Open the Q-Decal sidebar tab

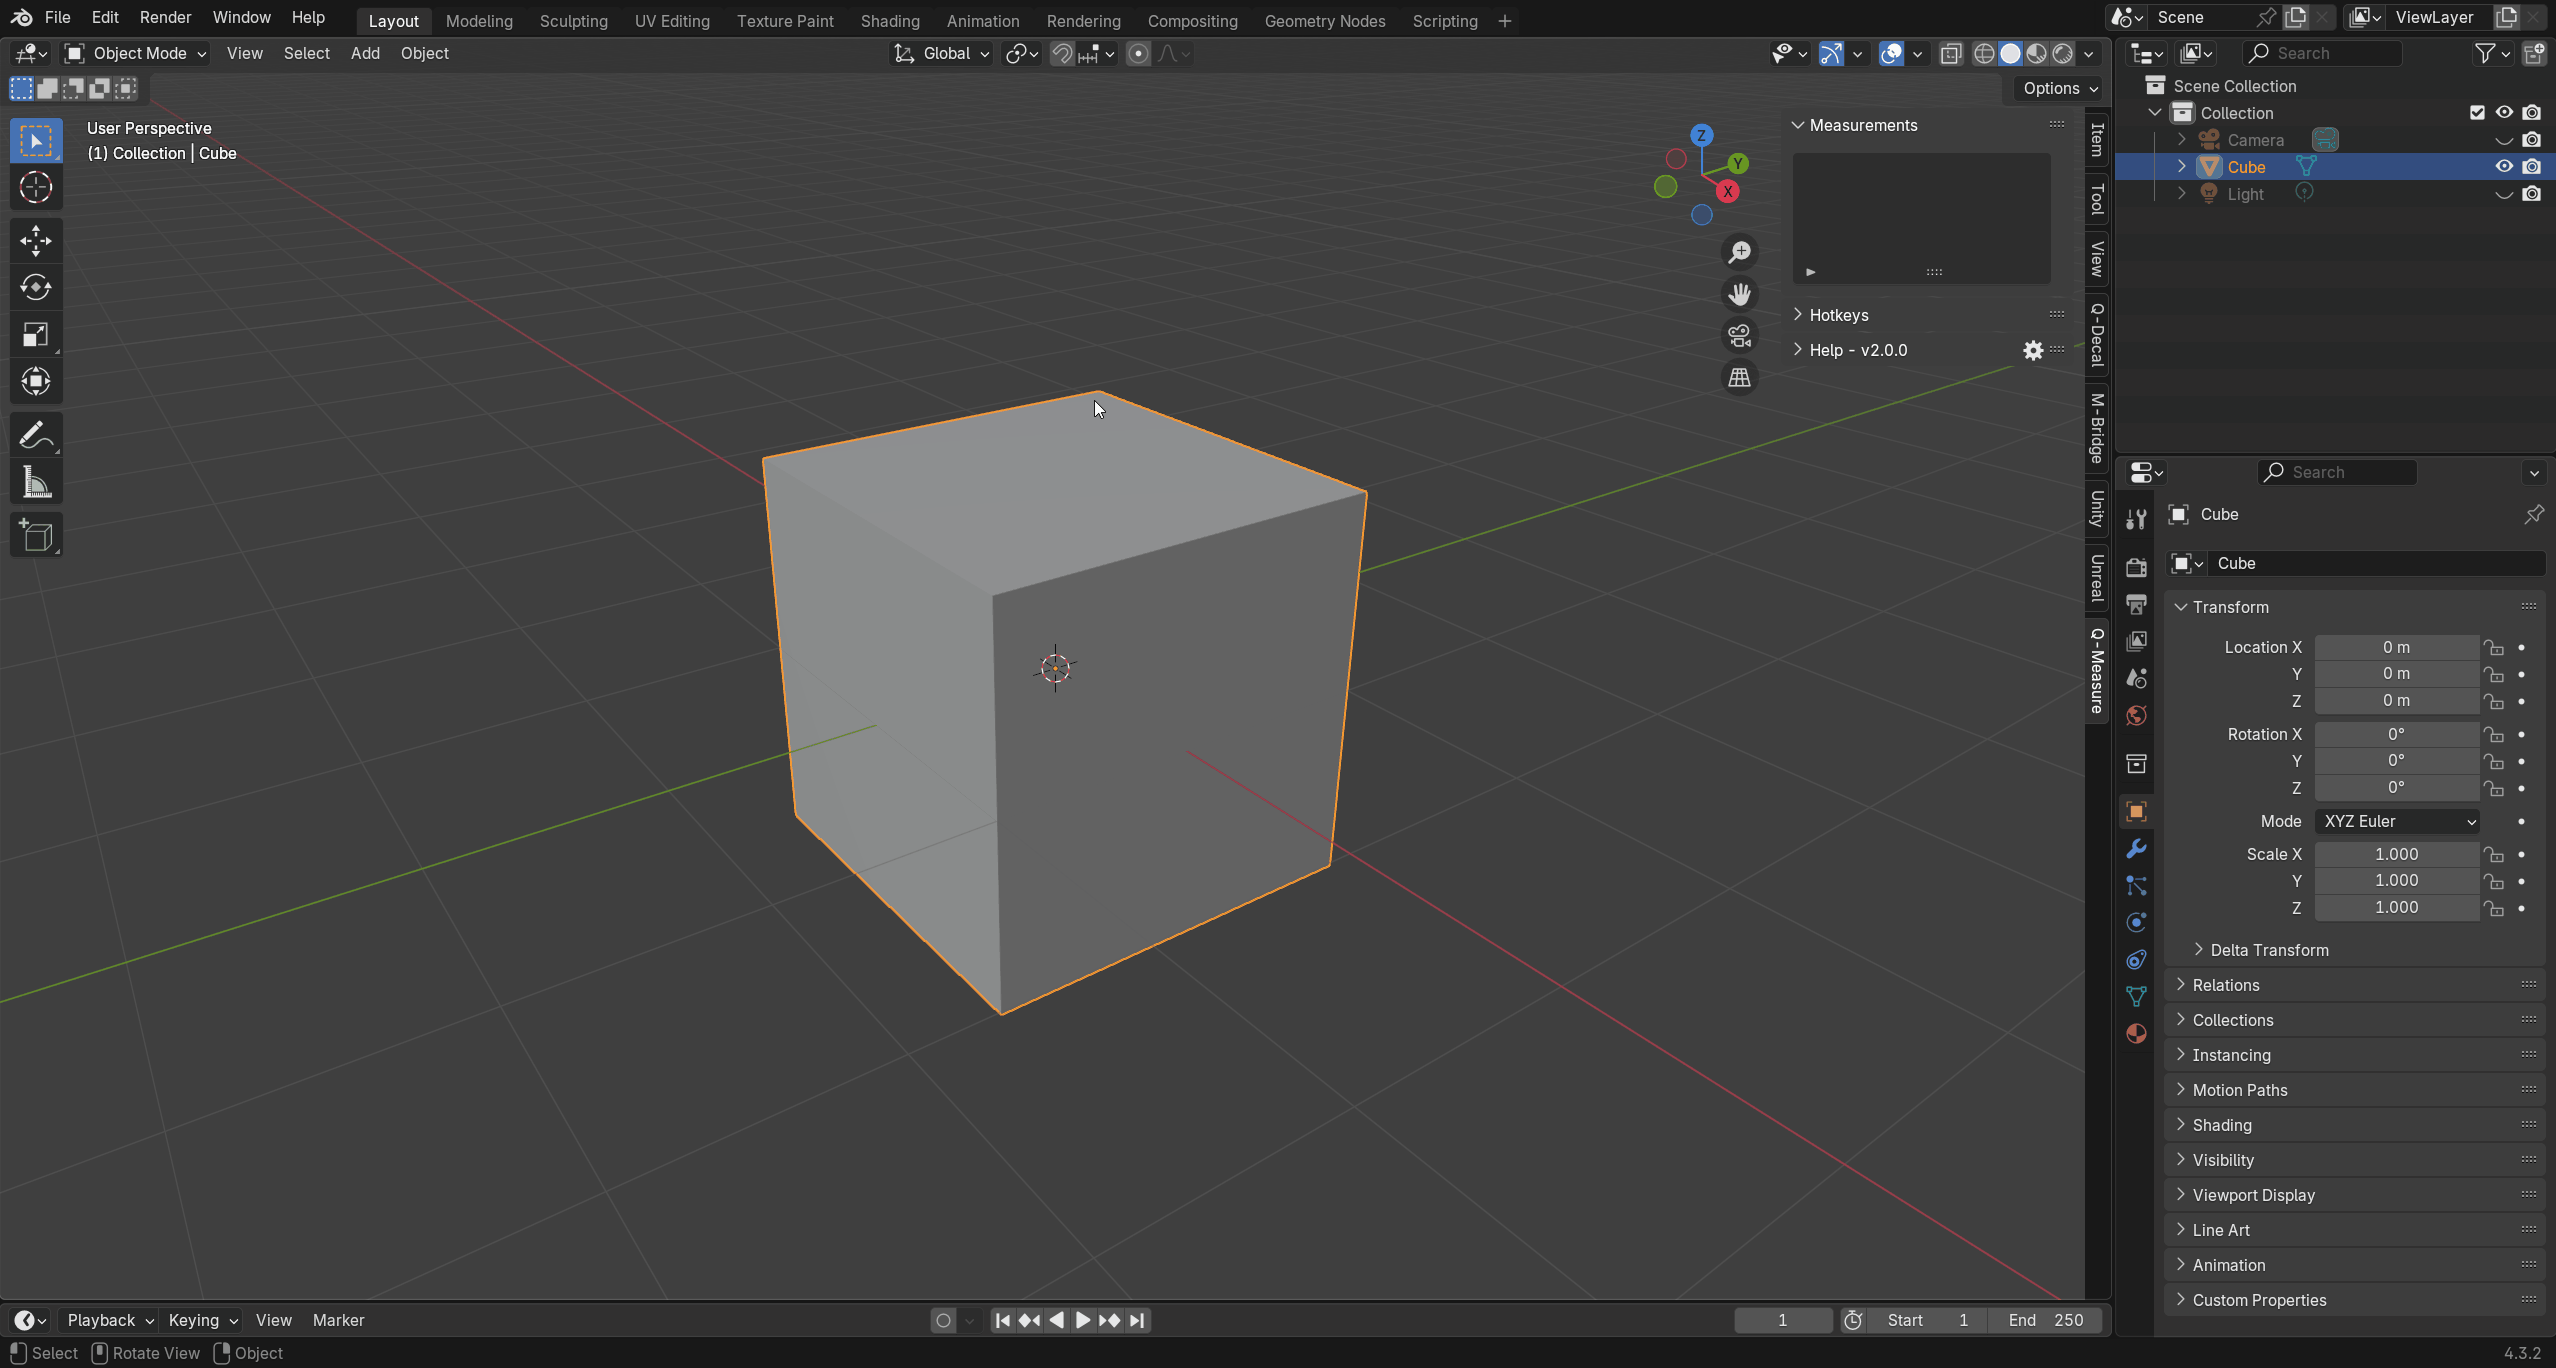2098,333
